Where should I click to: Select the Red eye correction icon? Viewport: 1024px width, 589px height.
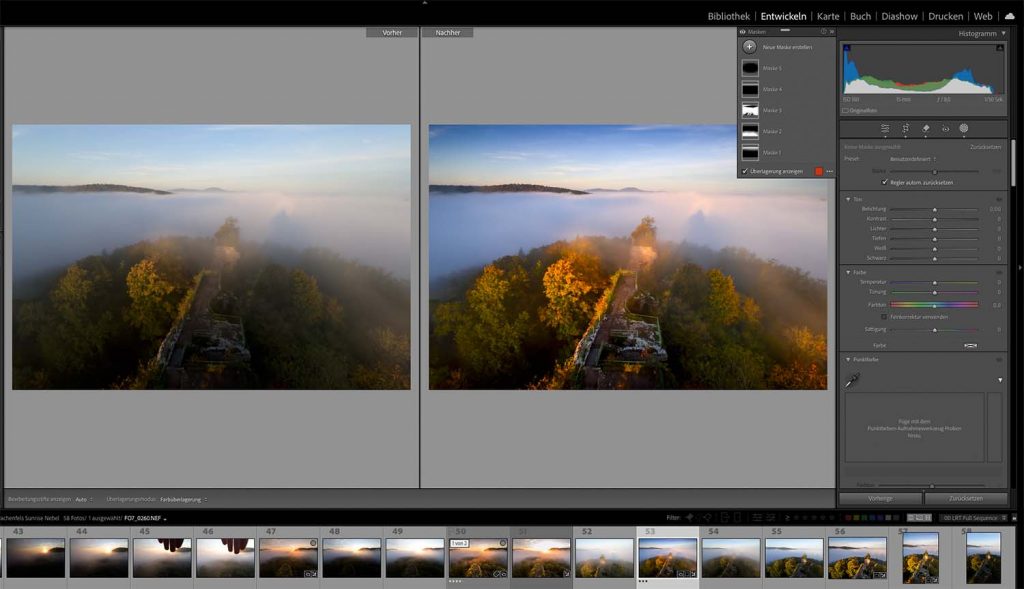[945, 129]
